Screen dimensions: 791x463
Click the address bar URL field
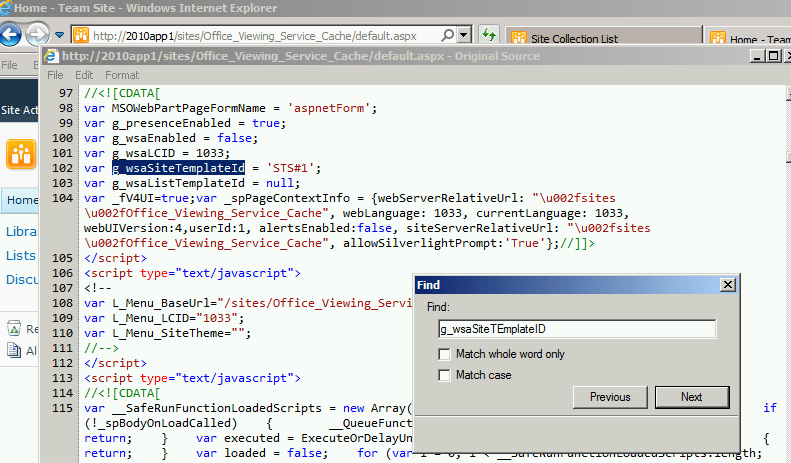[255, 36]
